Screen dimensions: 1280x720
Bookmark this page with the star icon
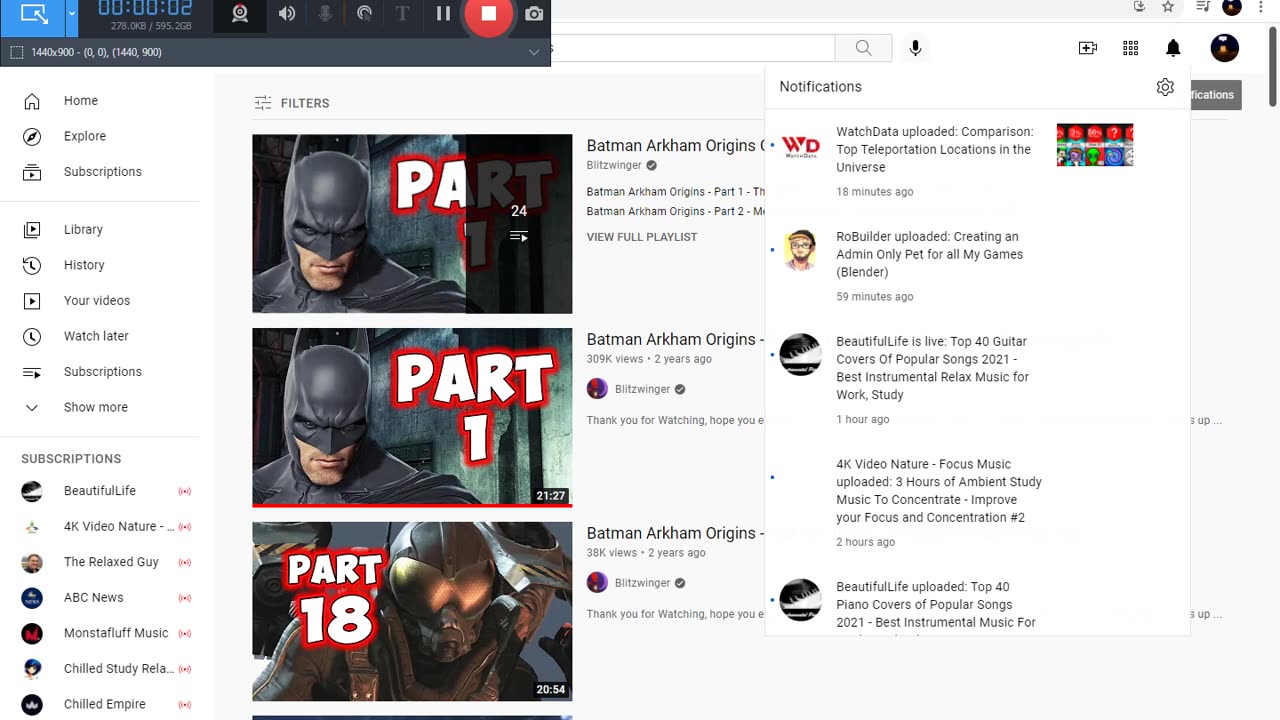tap(1168, 7)
